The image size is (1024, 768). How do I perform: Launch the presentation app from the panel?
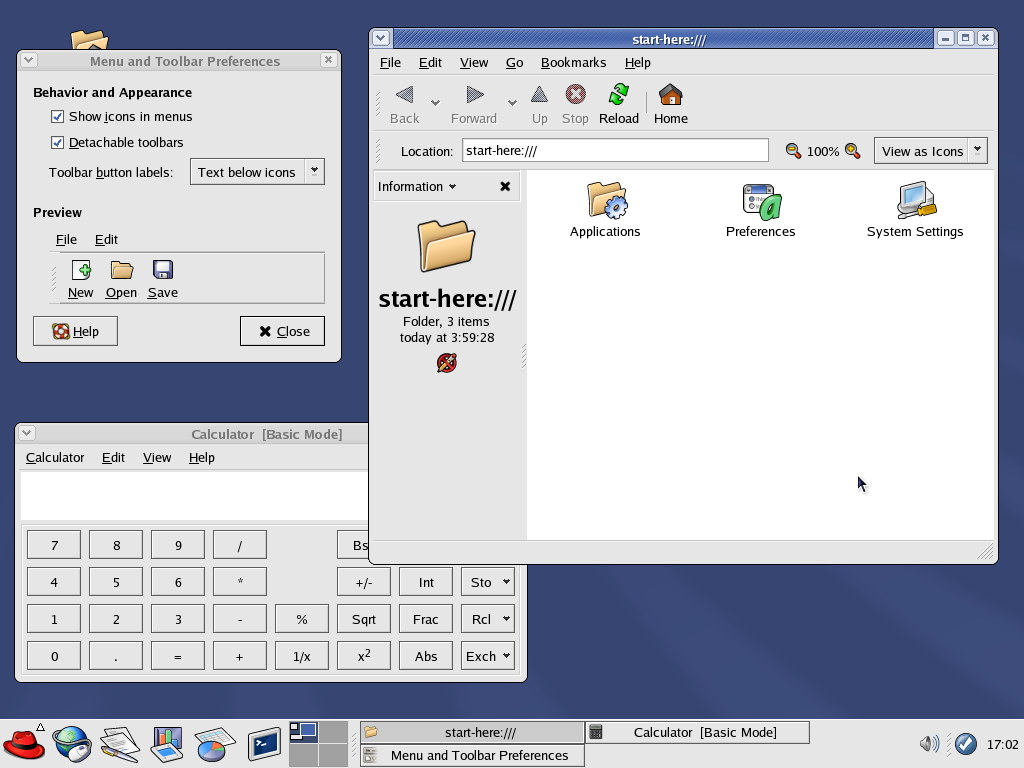pos(167,745)
